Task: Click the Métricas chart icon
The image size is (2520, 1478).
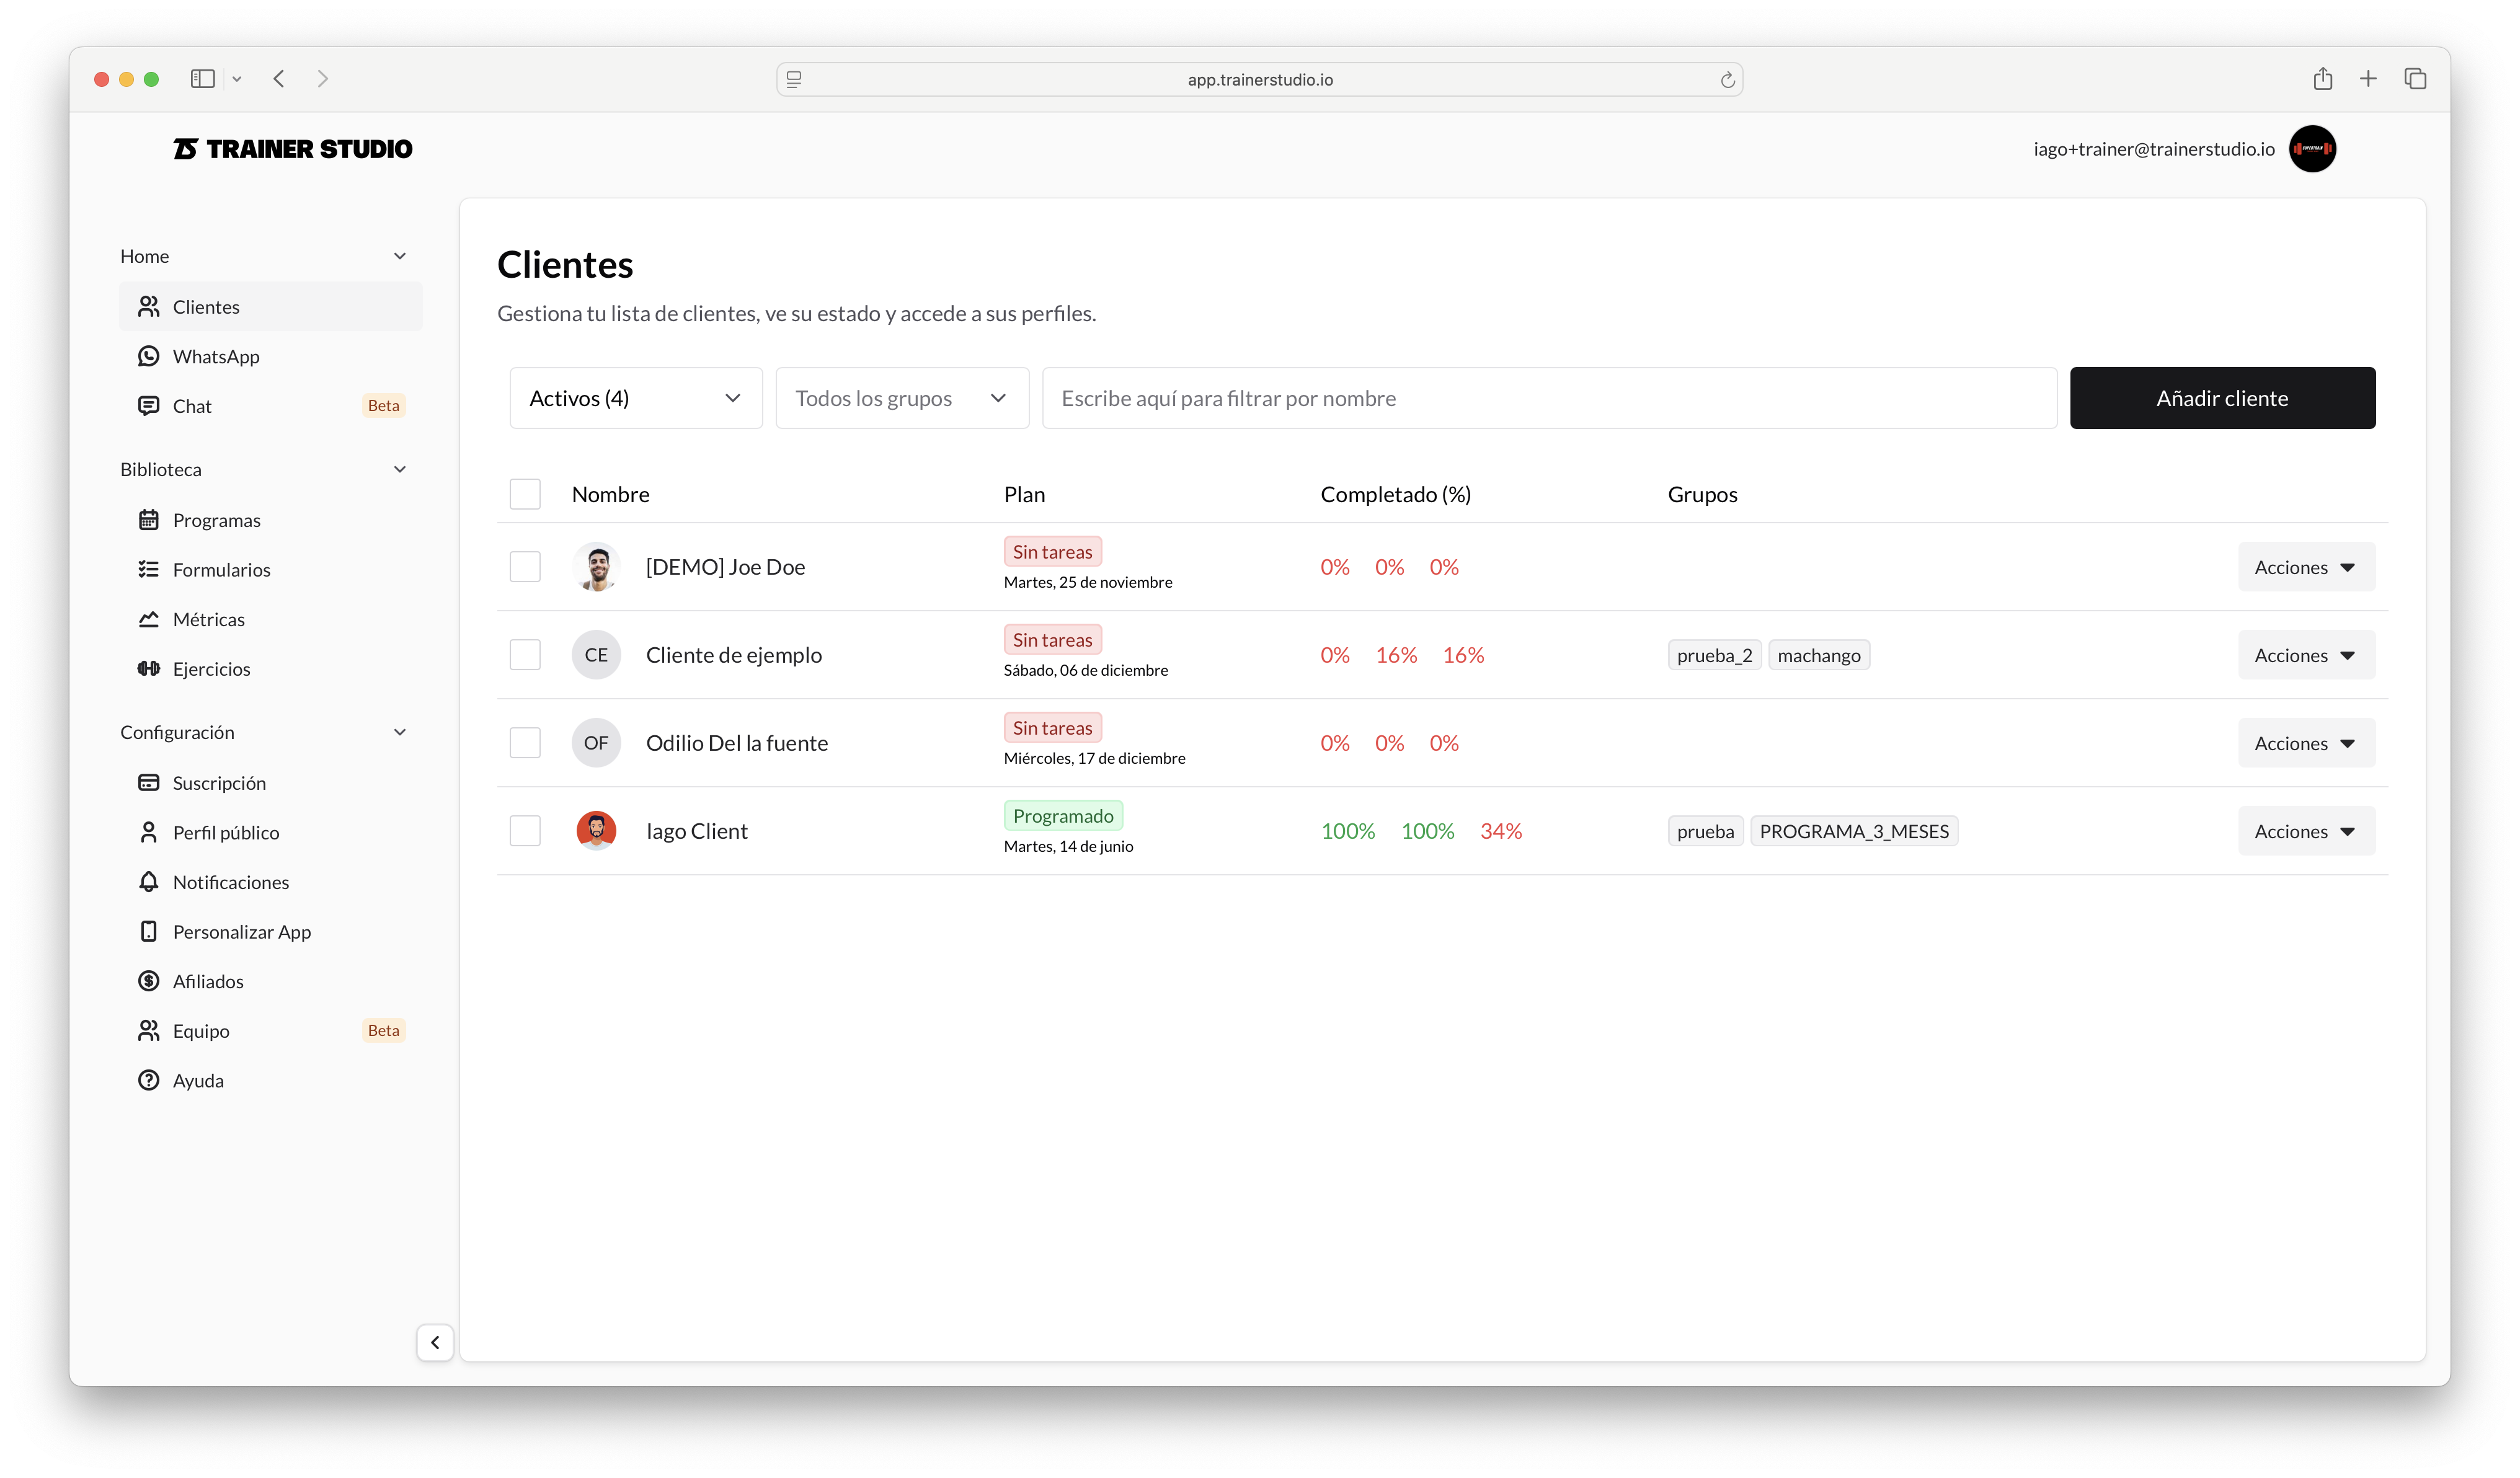Action: 148,619
